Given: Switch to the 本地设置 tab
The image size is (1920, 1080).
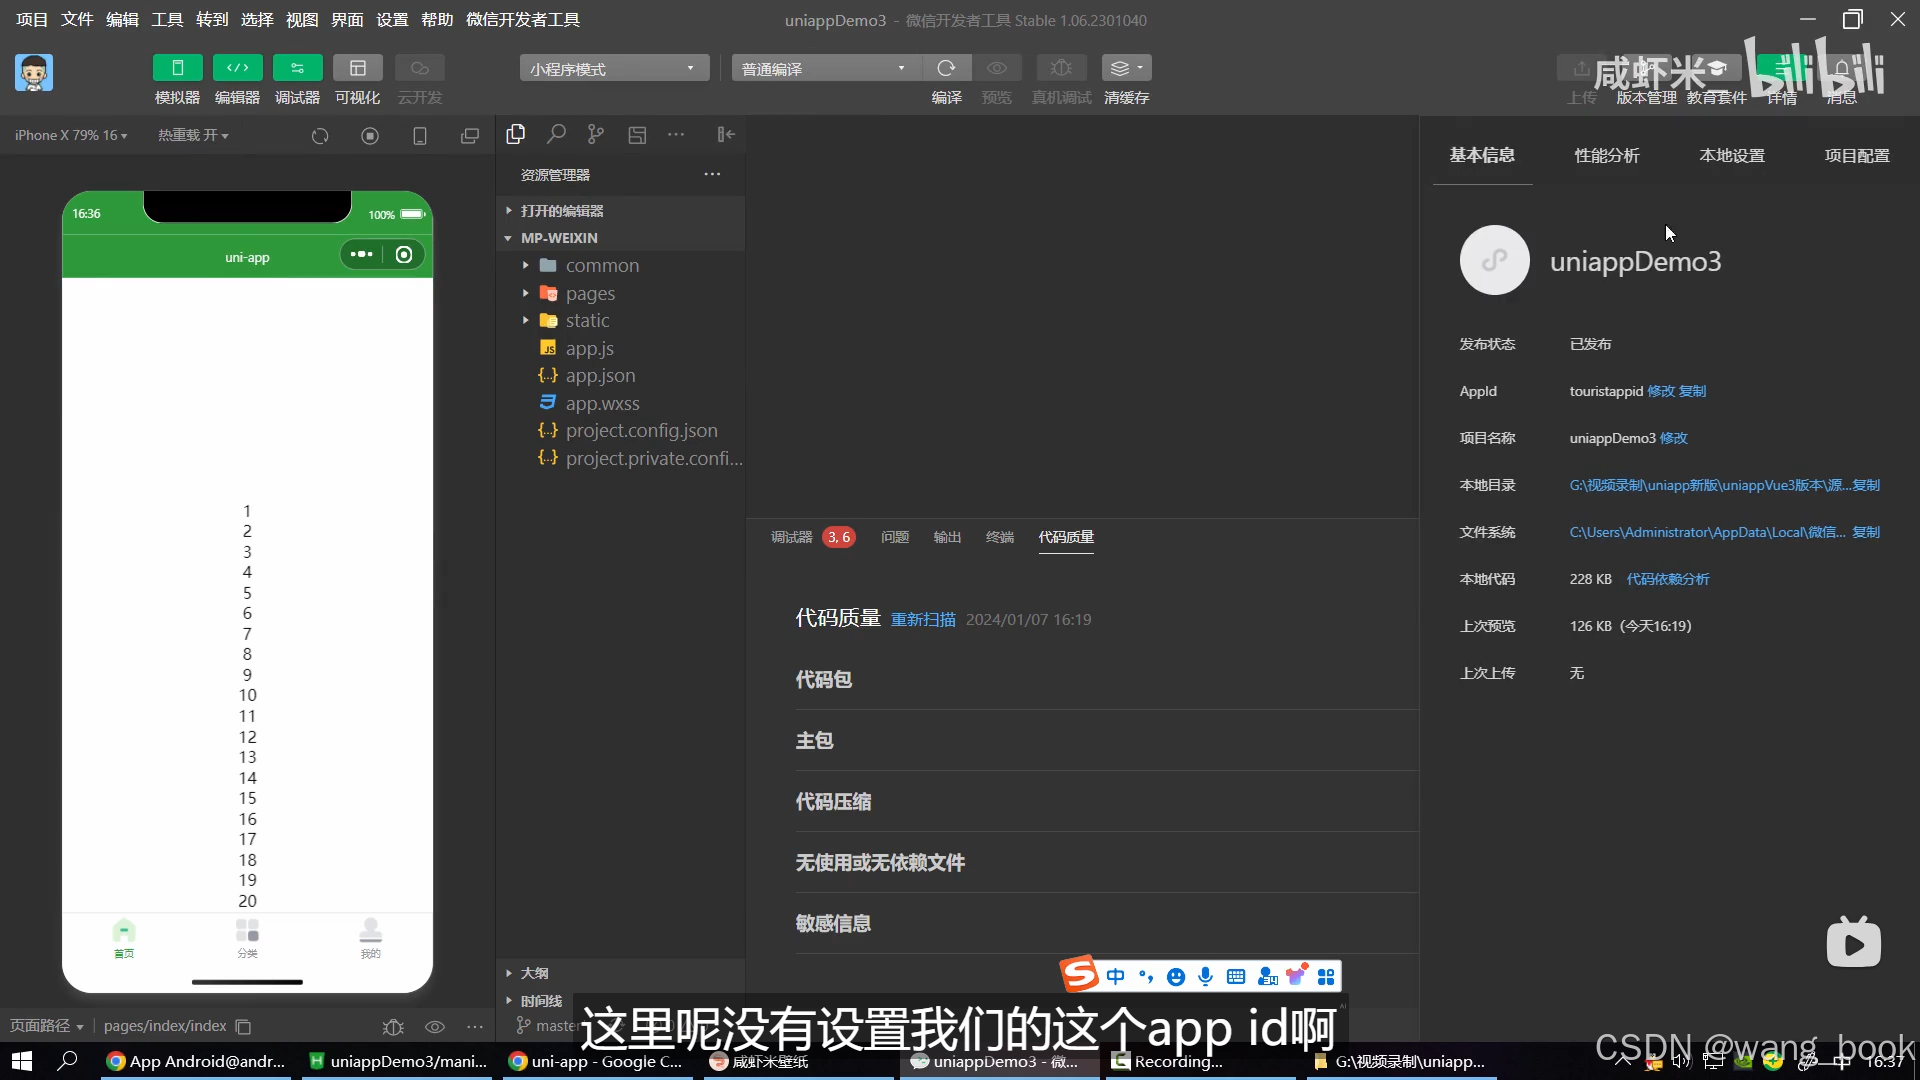Looking at the screenshot, I should pos(1732,155).
